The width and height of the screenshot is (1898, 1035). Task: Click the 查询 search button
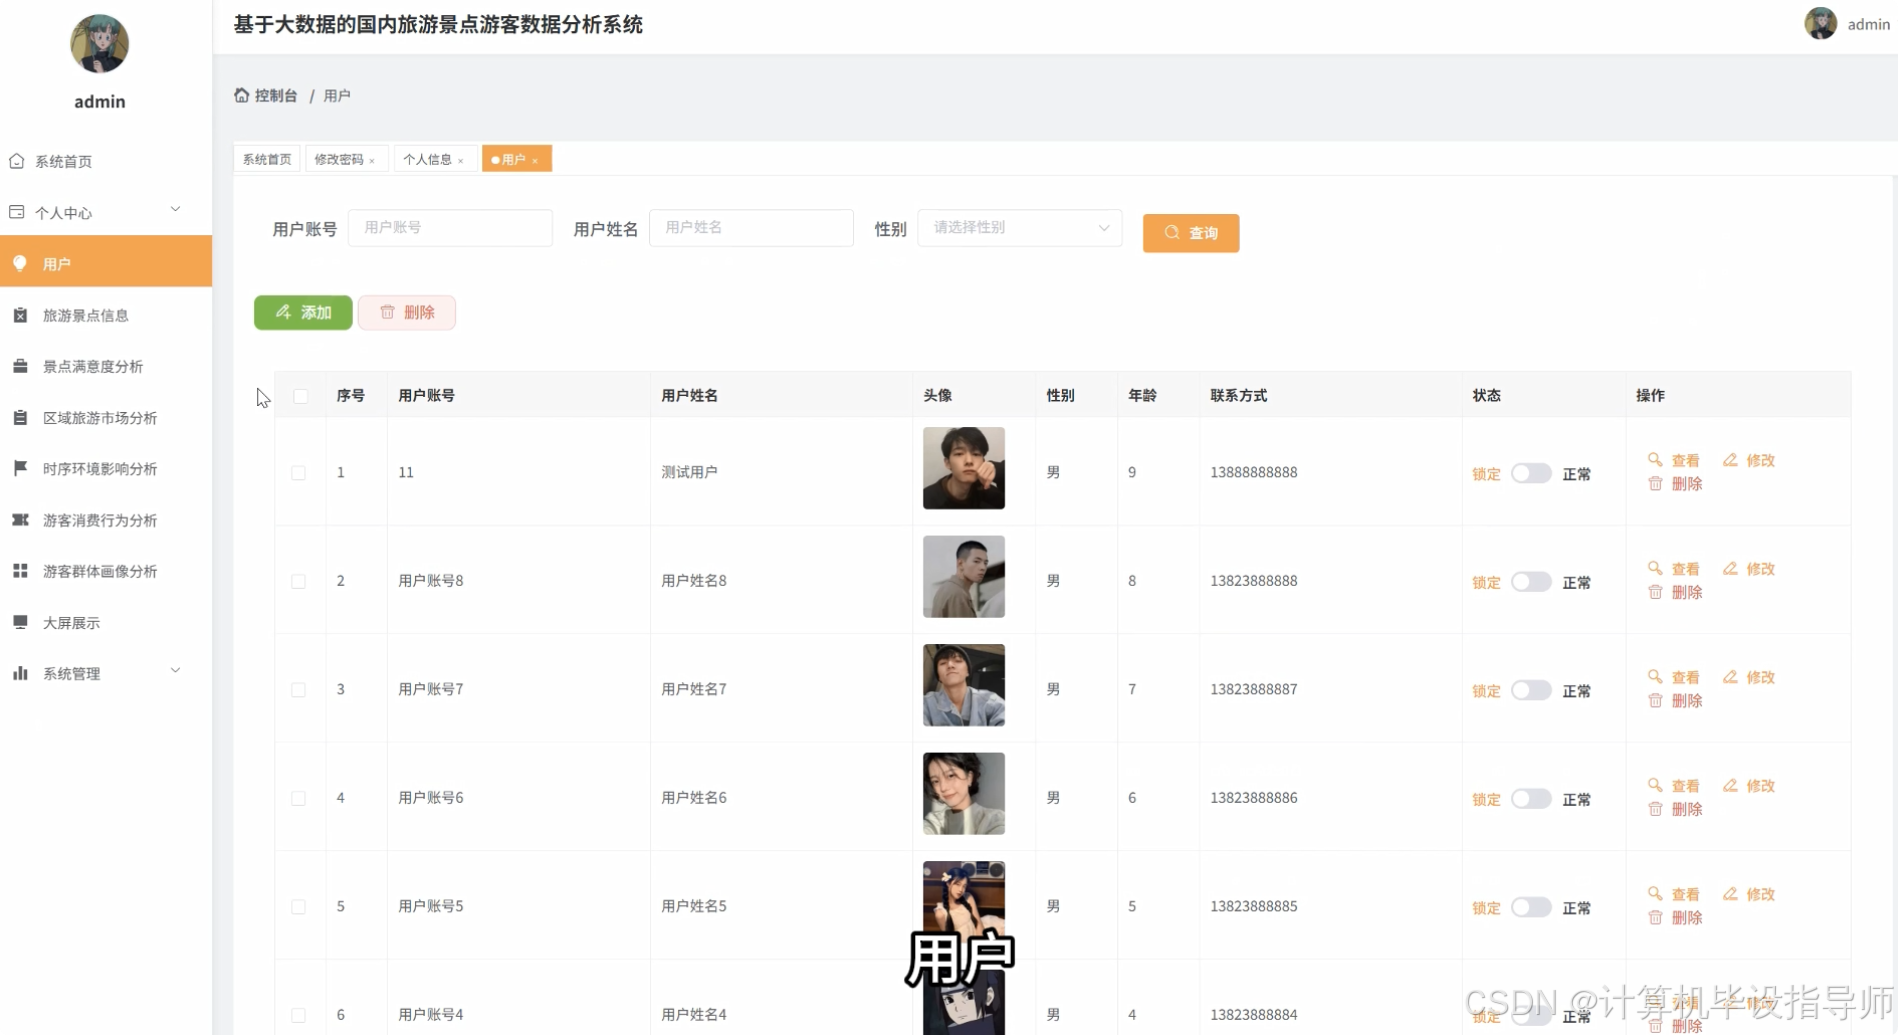coord(1190,233)
